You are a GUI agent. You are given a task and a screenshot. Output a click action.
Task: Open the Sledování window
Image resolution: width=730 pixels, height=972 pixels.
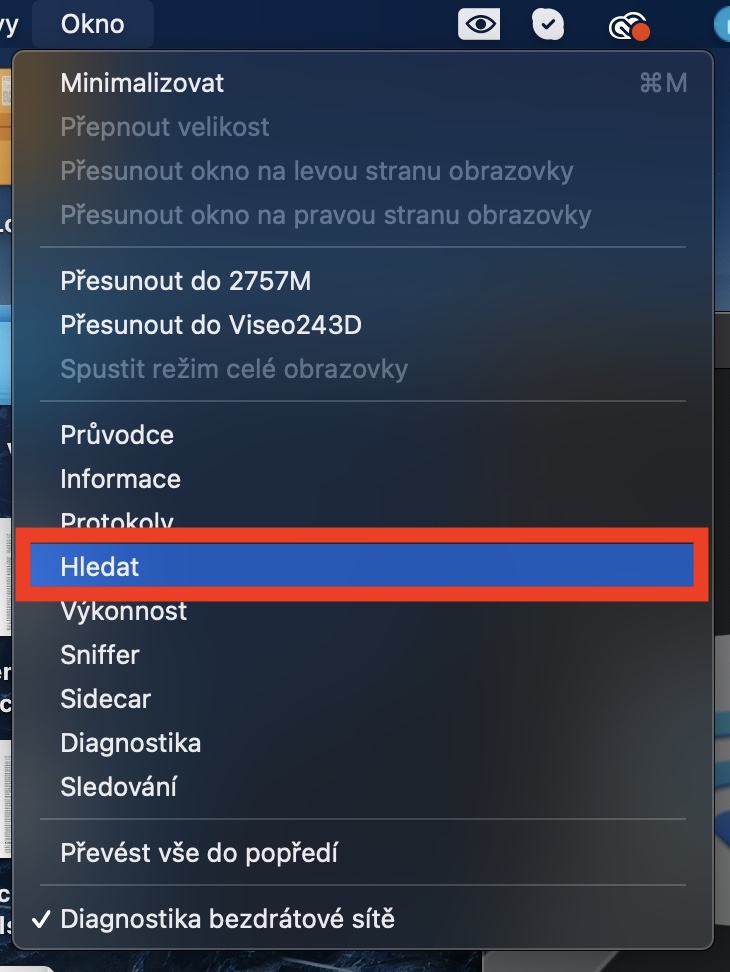(119, 787)
